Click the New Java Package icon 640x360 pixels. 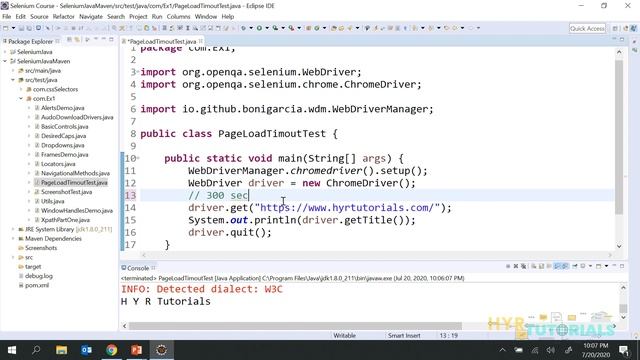click(309, 28)
